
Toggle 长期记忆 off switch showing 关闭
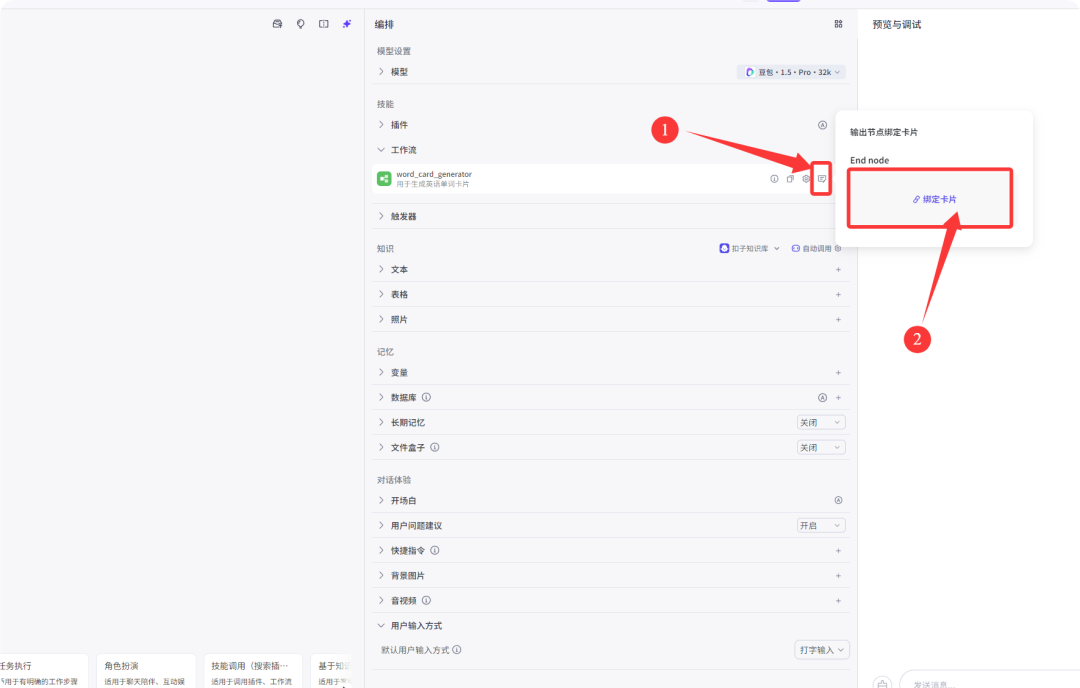(x=821, y=421)
